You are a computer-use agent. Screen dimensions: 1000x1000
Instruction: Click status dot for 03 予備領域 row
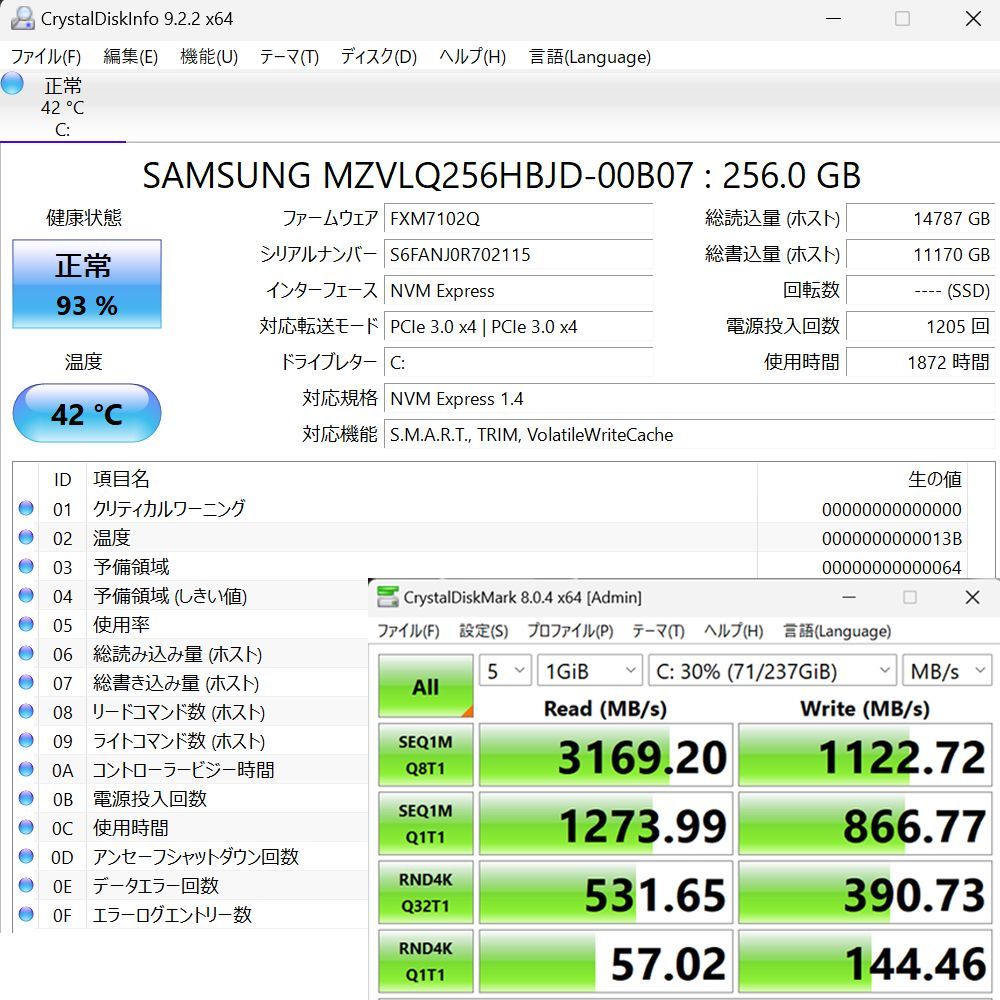pyautogui.click(x=26, y=566)
